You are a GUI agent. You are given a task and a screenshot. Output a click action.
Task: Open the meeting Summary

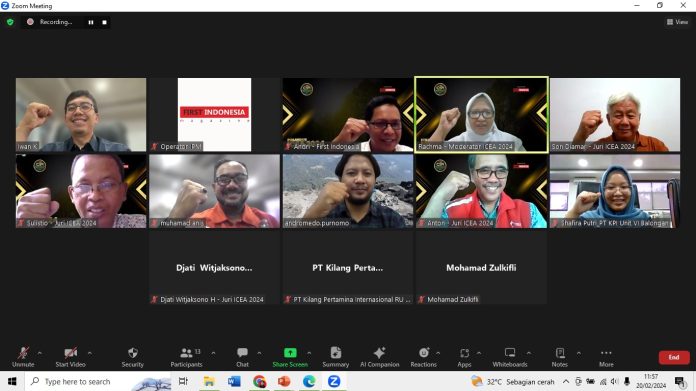336,357
